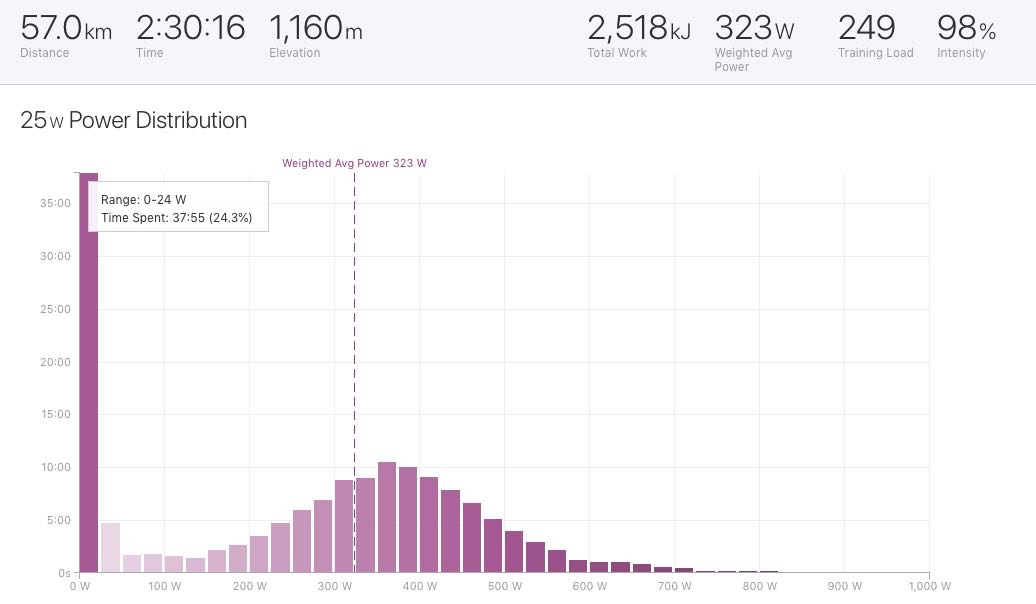
Task: Click the bar starting at 500 W
Action: coord(514,552)
